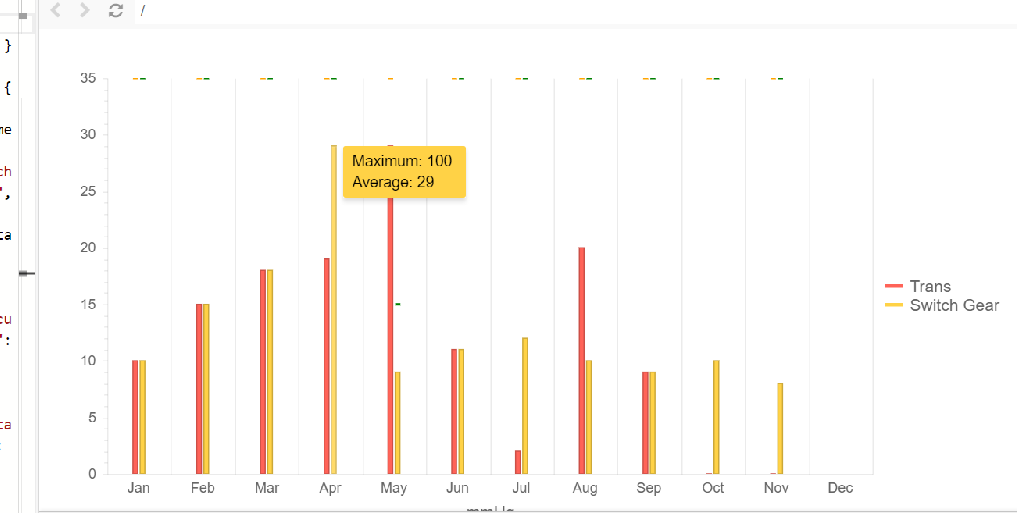Click the green marker beside the May bars
The height and width of the screenshot is (514, 1018).
[397, 304]
